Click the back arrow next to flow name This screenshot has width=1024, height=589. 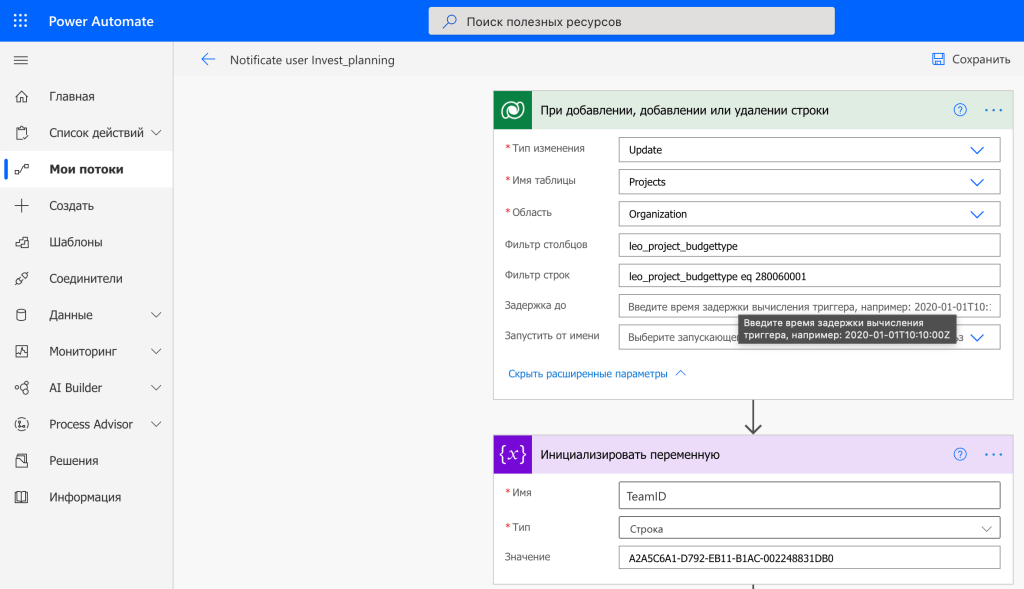click(208, 60)
